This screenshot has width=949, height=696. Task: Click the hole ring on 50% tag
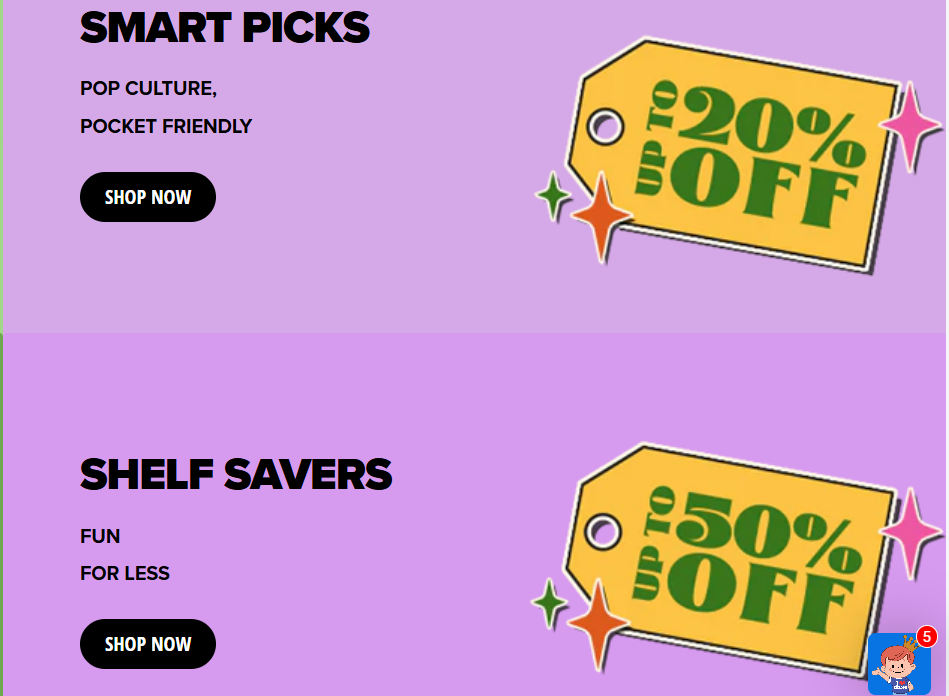pos(603,532)
